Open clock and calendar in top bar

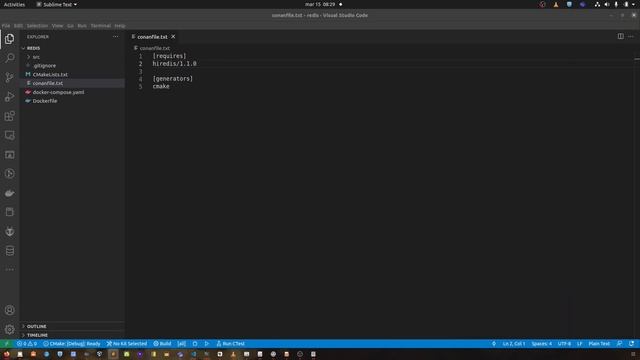pos(320,4)
